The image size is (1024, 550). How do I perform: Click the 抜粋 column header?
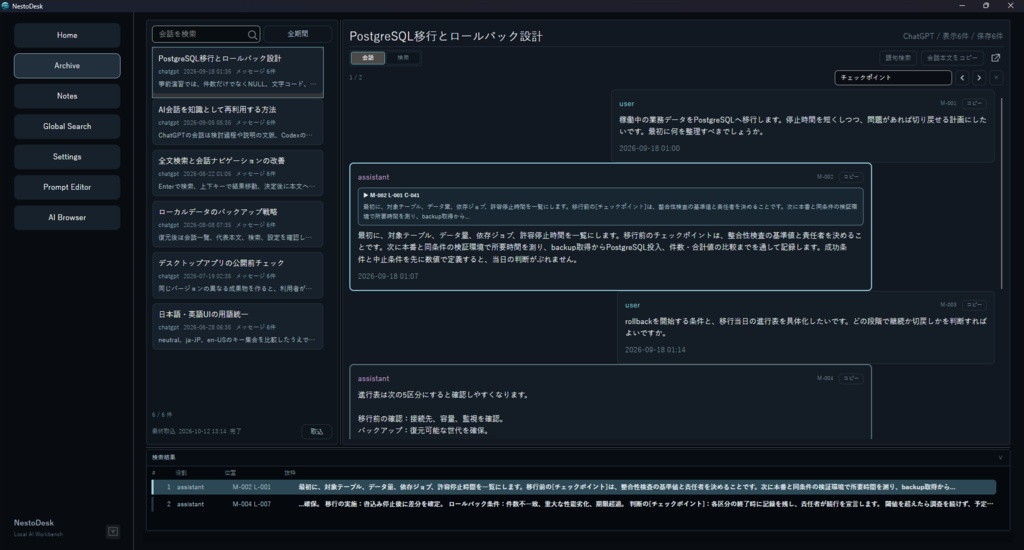tap(290, 473)
